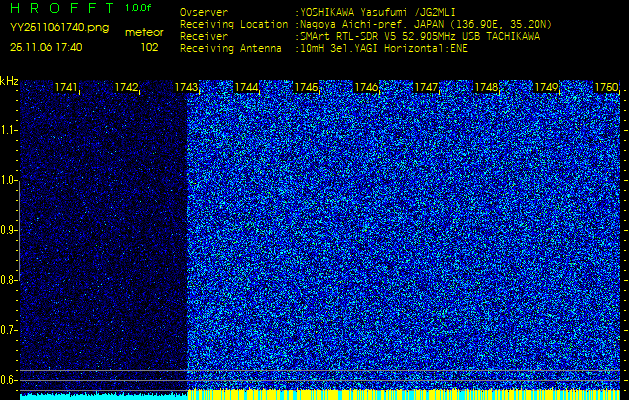The width and height of the screenshot is (629, 400).
Task: Click the 1745 time marker
Action: click(x=306, y=87)
